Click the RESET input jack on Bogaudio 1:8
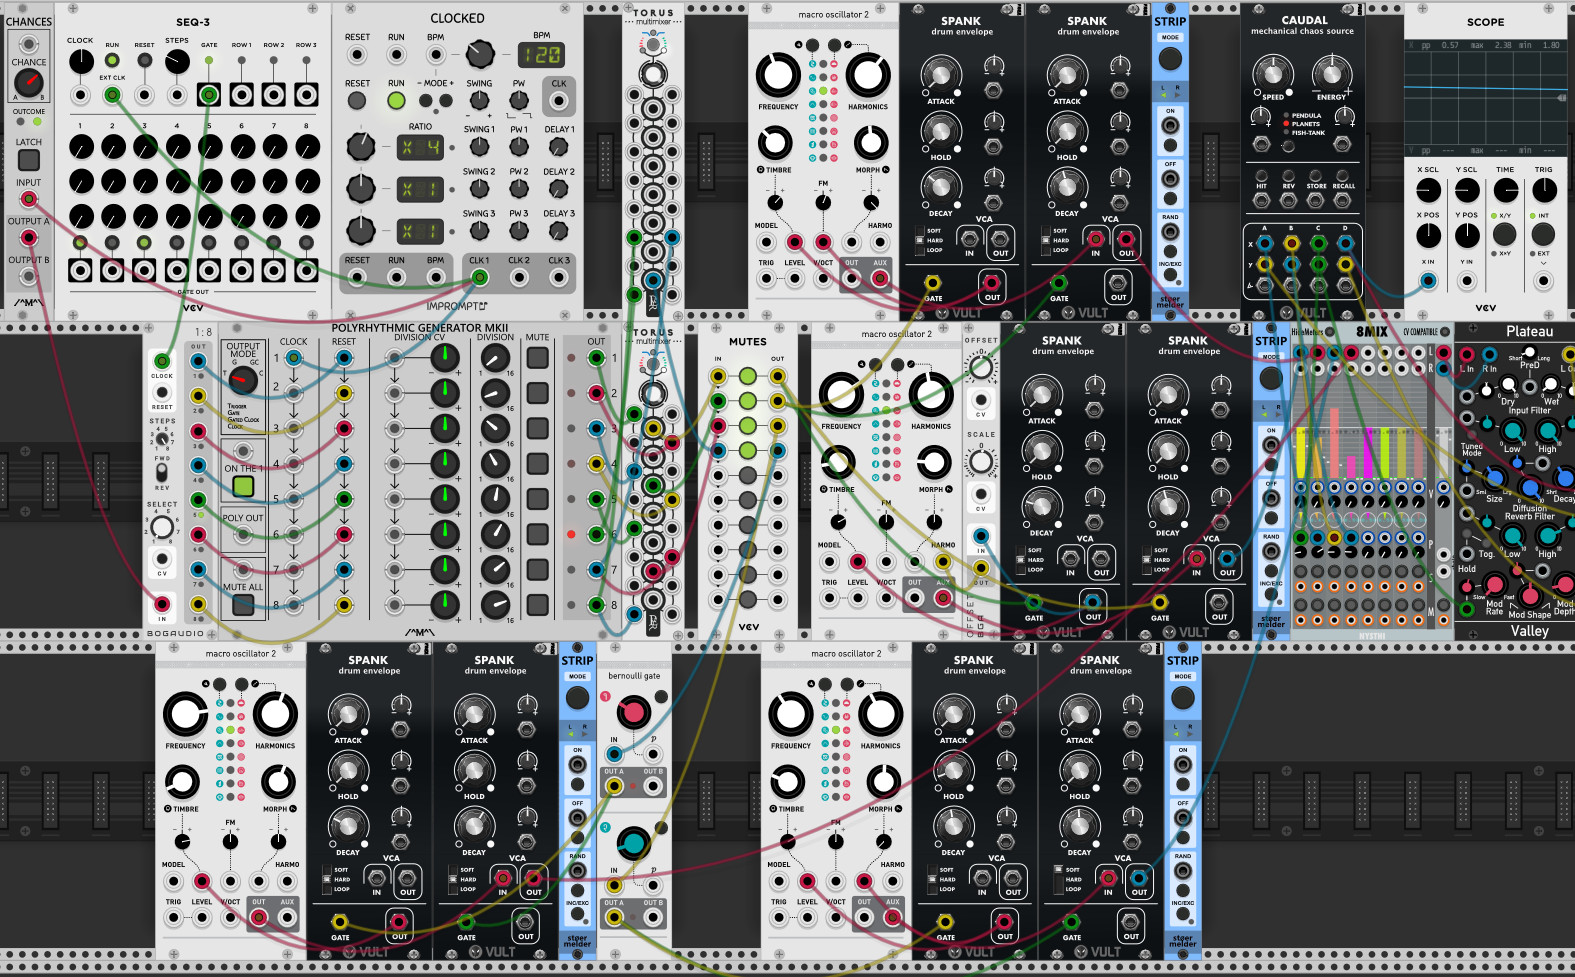The height and width of the screenshot is (977, 1575). point(162,393)
